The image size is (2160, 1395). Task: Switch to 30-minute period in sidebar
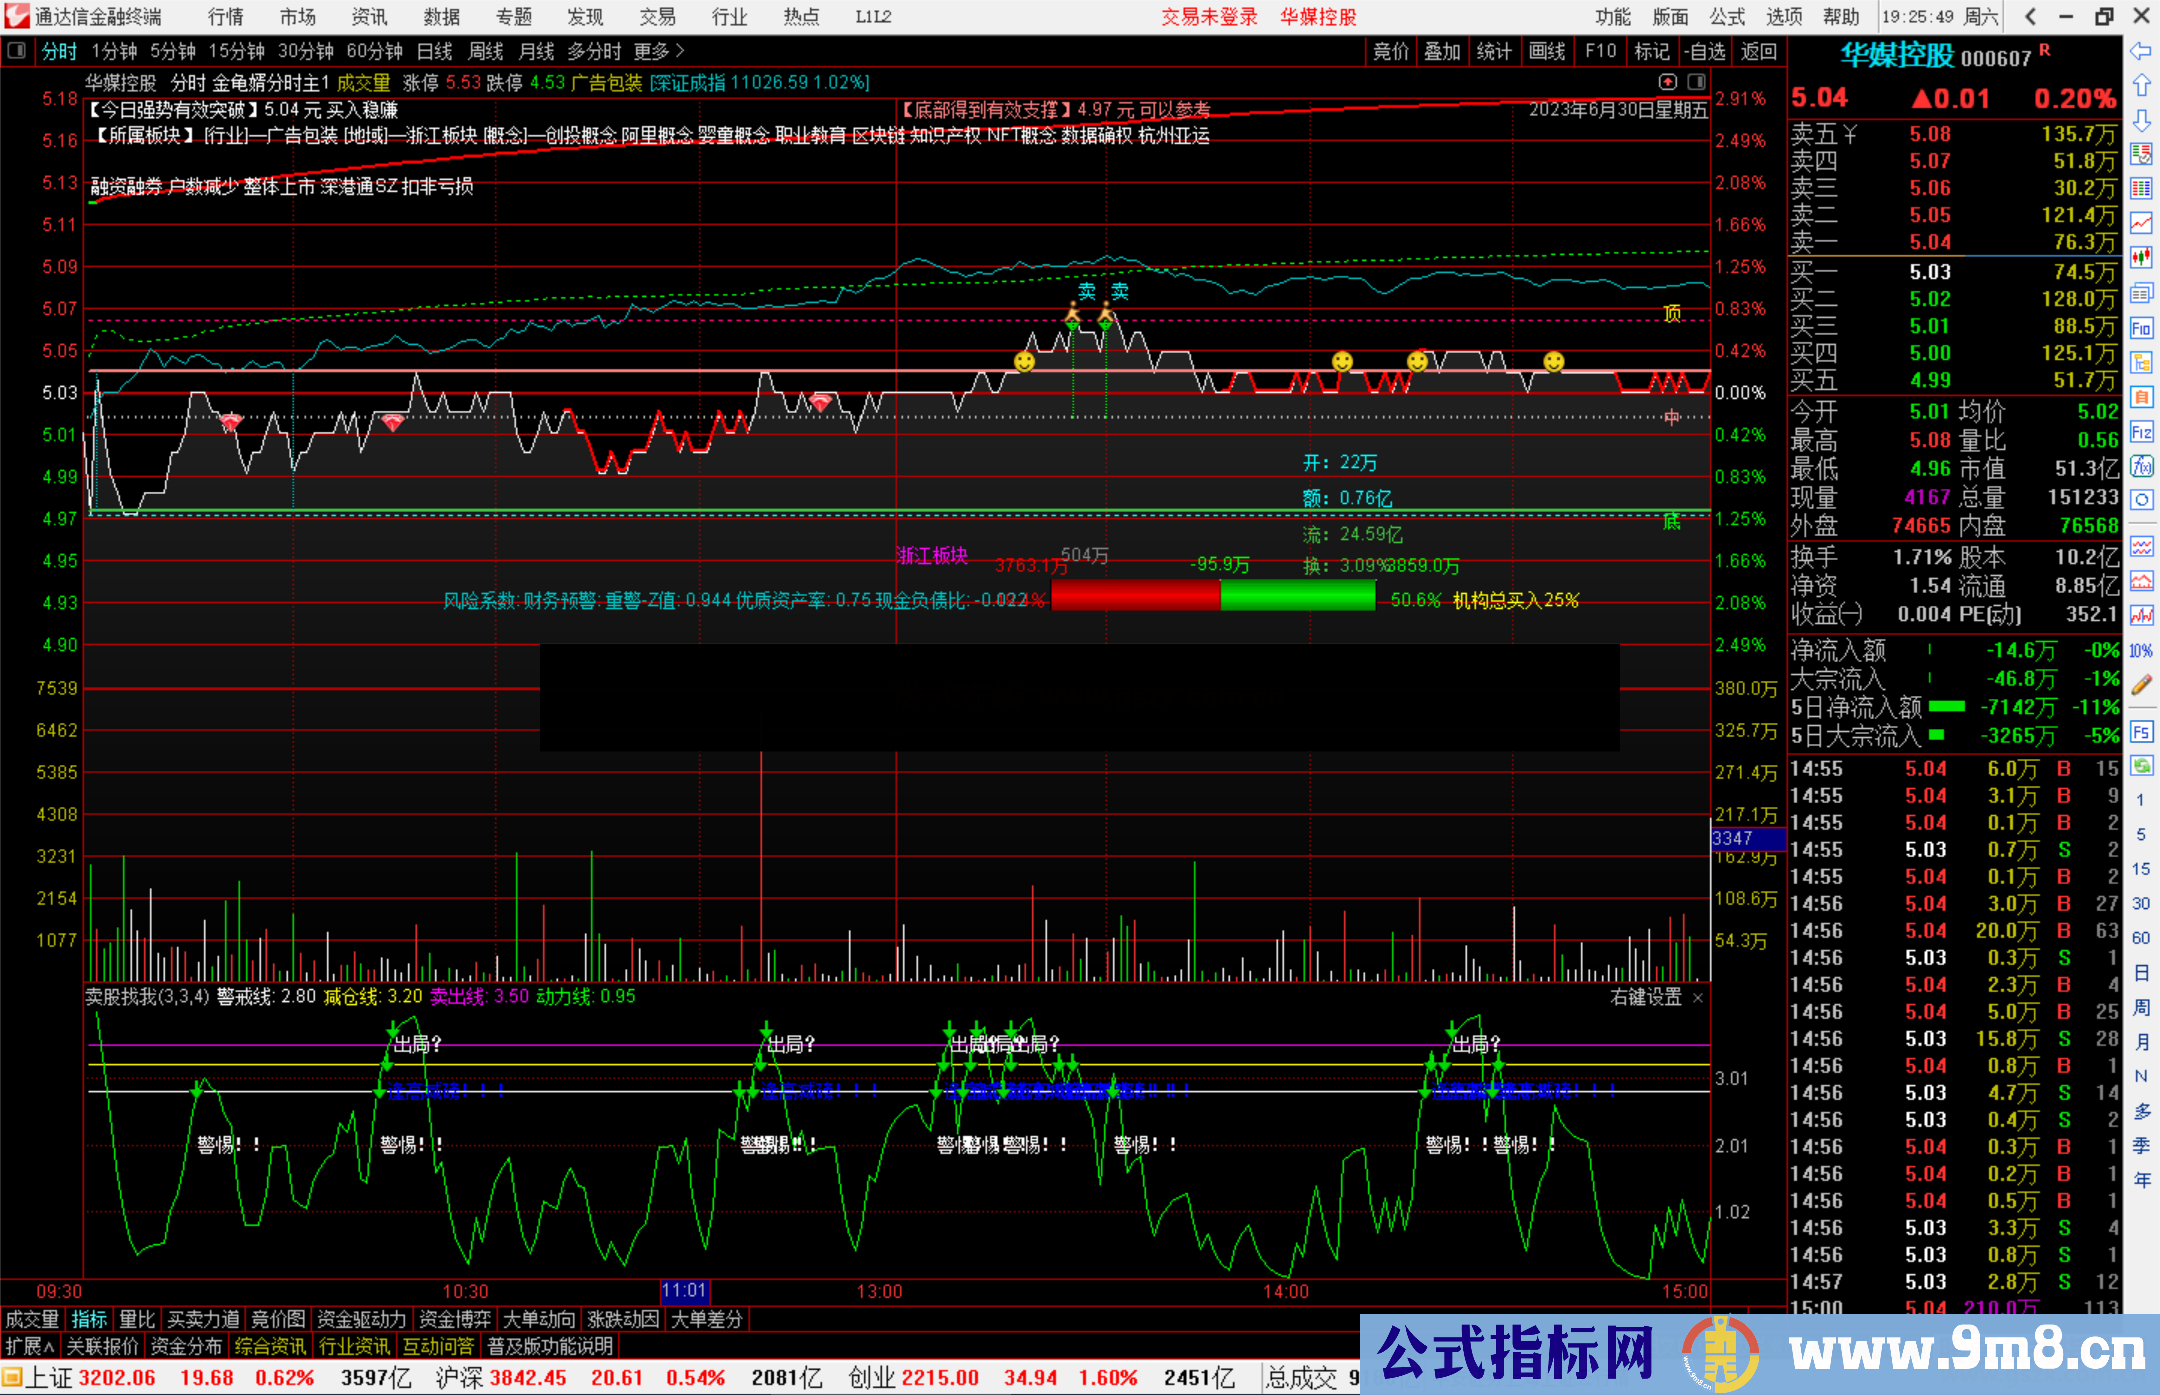(x=2141, y=904)
